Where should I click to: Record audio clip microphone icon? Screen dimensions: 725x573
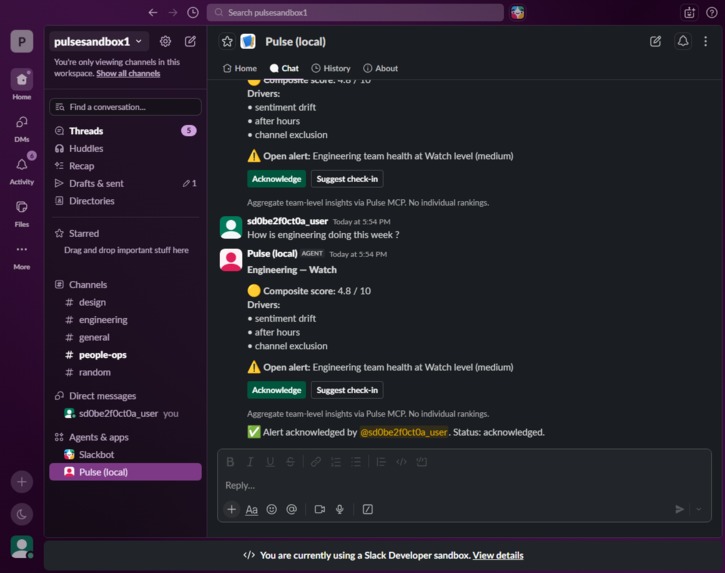coord(339,509)
